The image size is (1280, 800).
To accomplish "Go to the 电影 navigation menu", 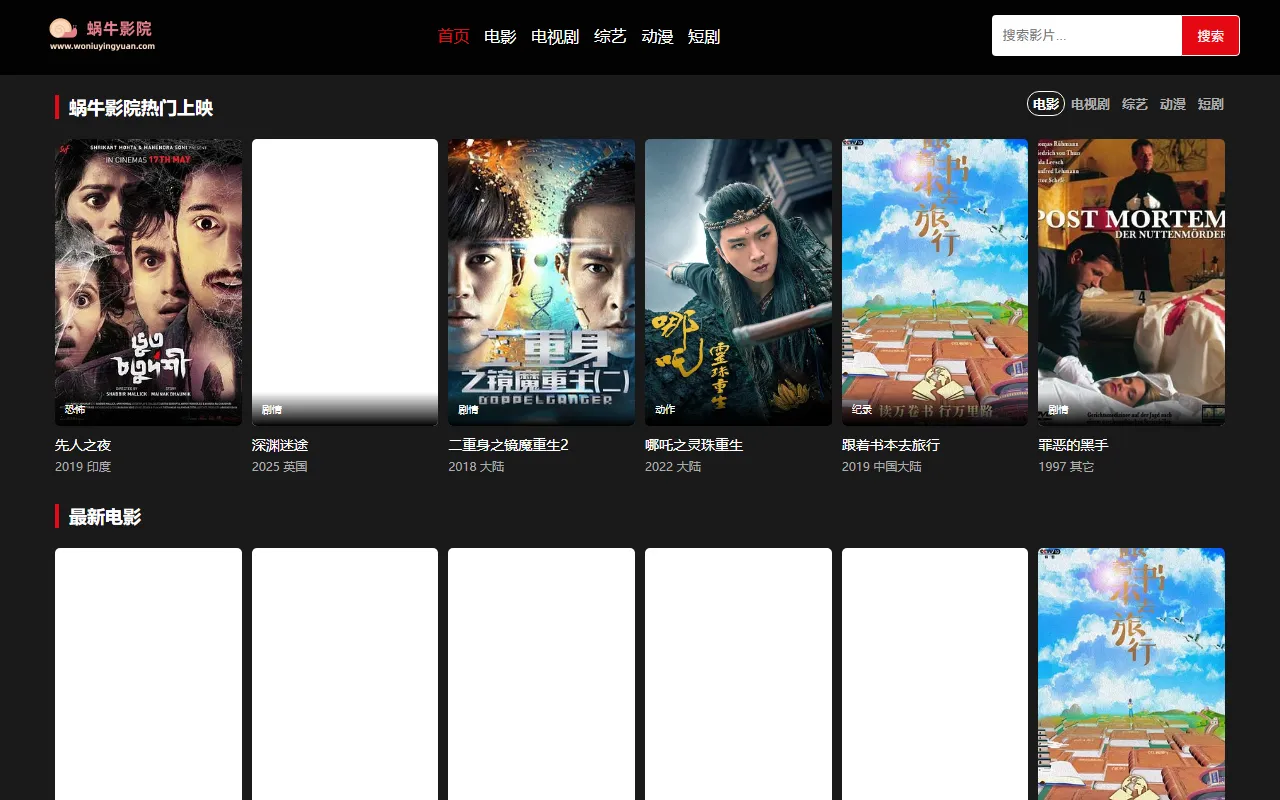I will (500, 37).
